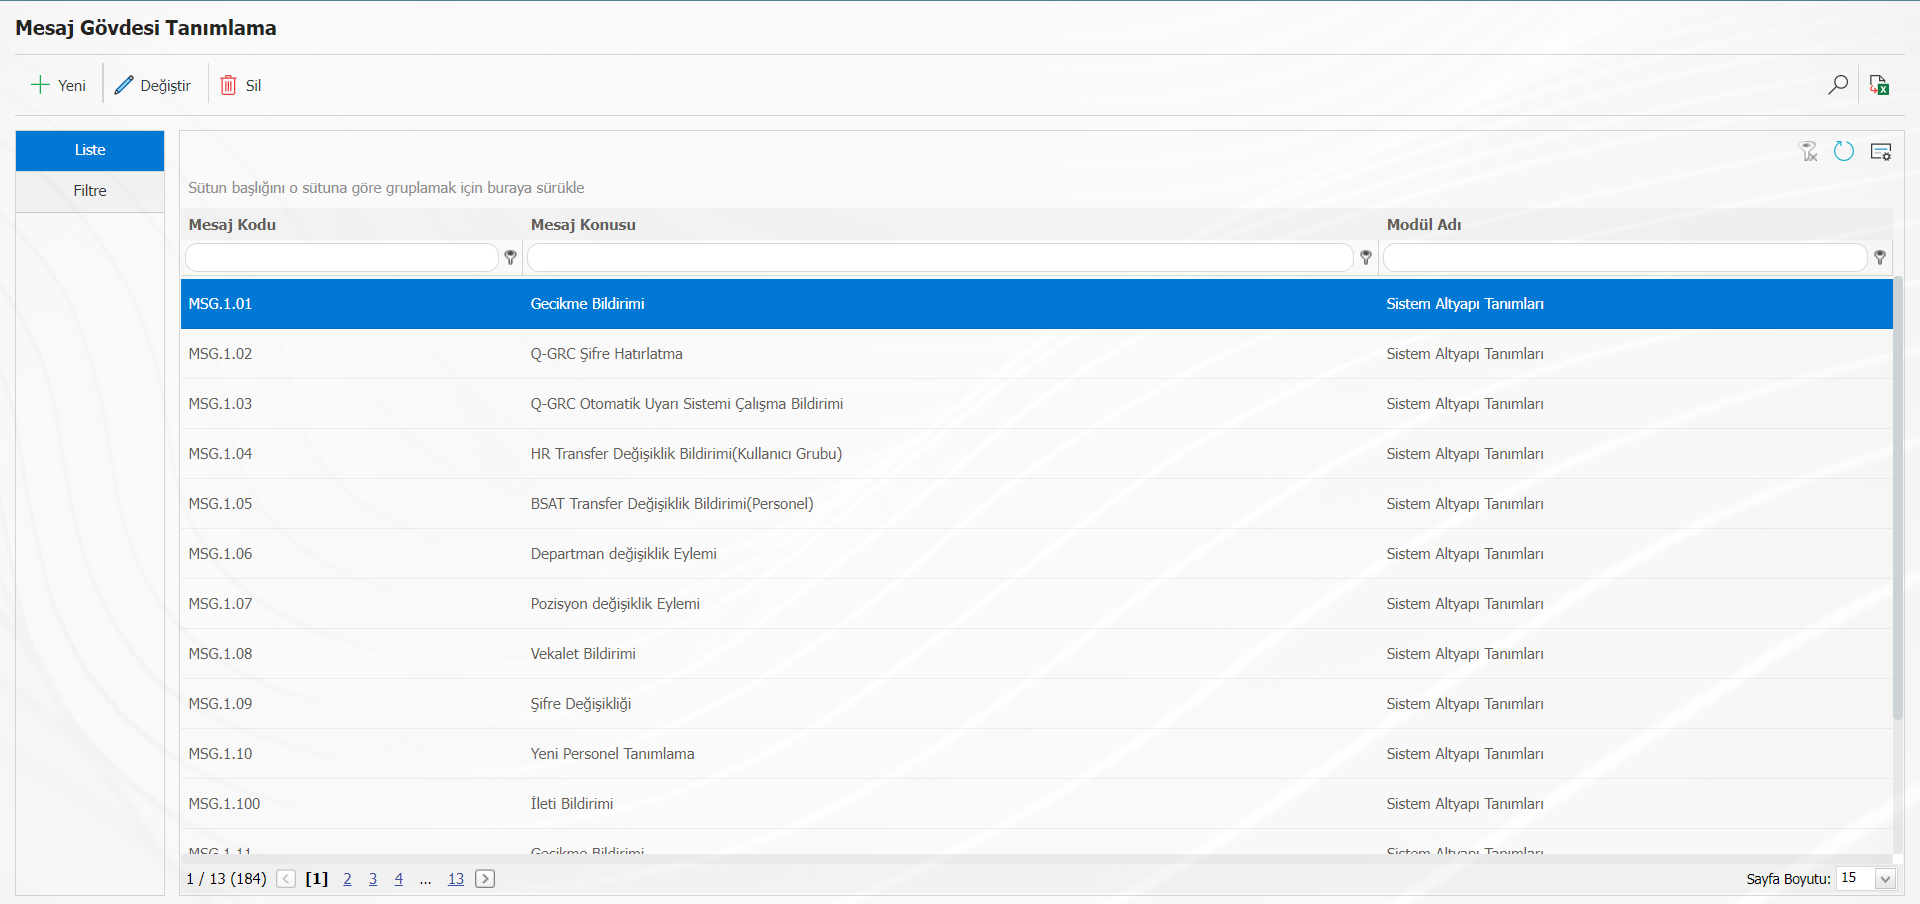Focus the Mesaj Konusu filter input

click(940, 258)
